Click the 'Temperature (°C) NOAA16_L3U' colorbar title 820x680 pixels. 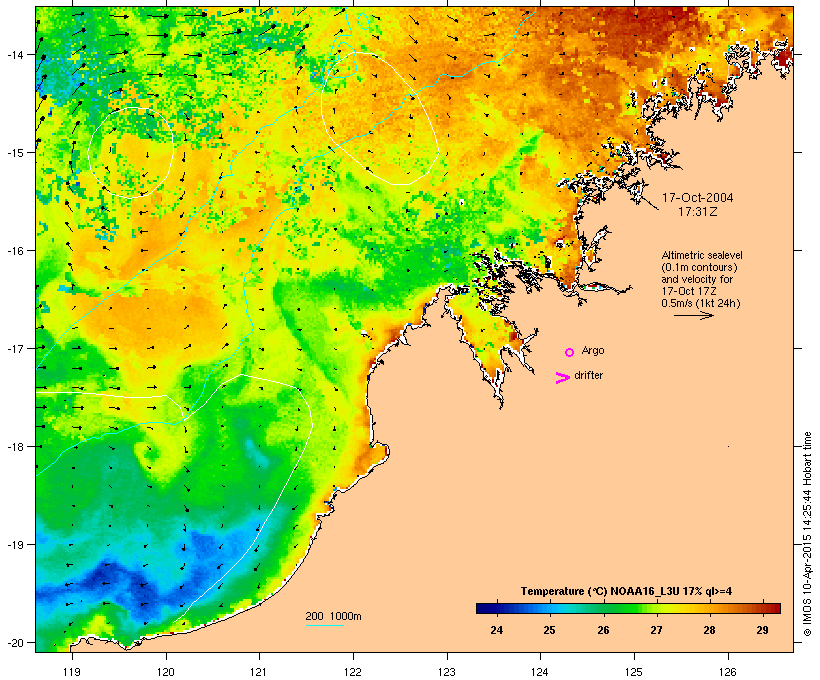pos(600,591)
